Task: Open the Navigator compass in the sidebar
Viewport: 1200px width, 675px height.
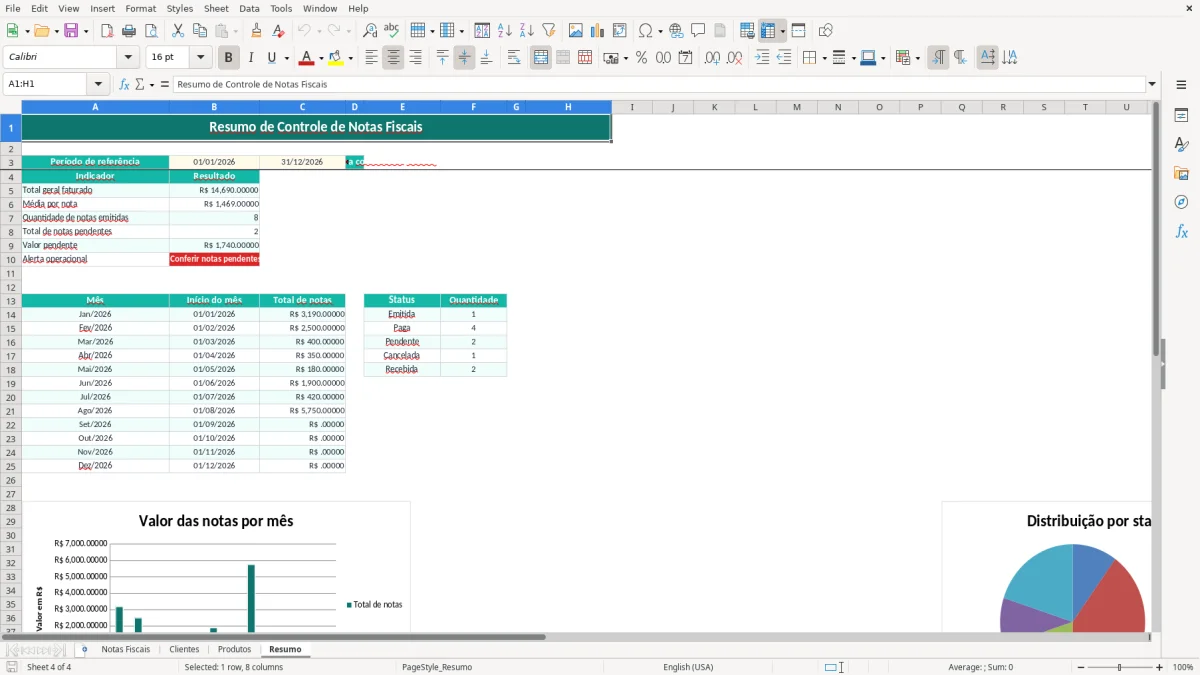Action: 1181,202
